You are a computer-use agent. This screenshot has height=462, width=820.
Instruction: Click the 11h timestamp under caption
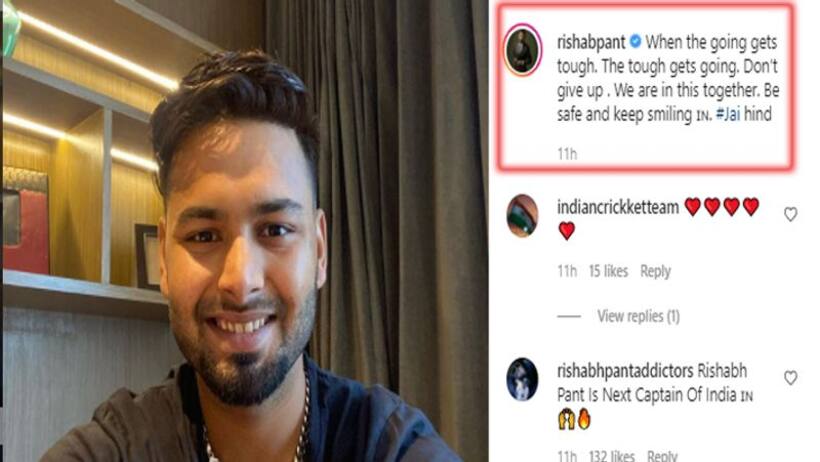click(567, 154)
